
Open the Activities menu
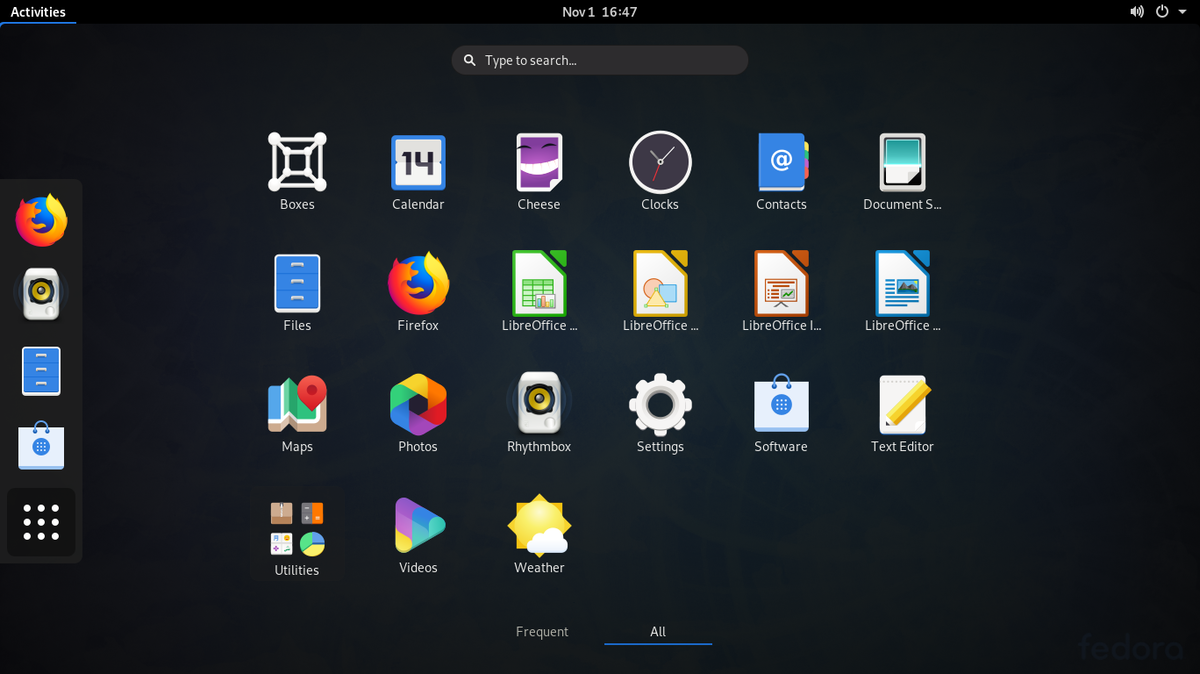coord(38,11)
